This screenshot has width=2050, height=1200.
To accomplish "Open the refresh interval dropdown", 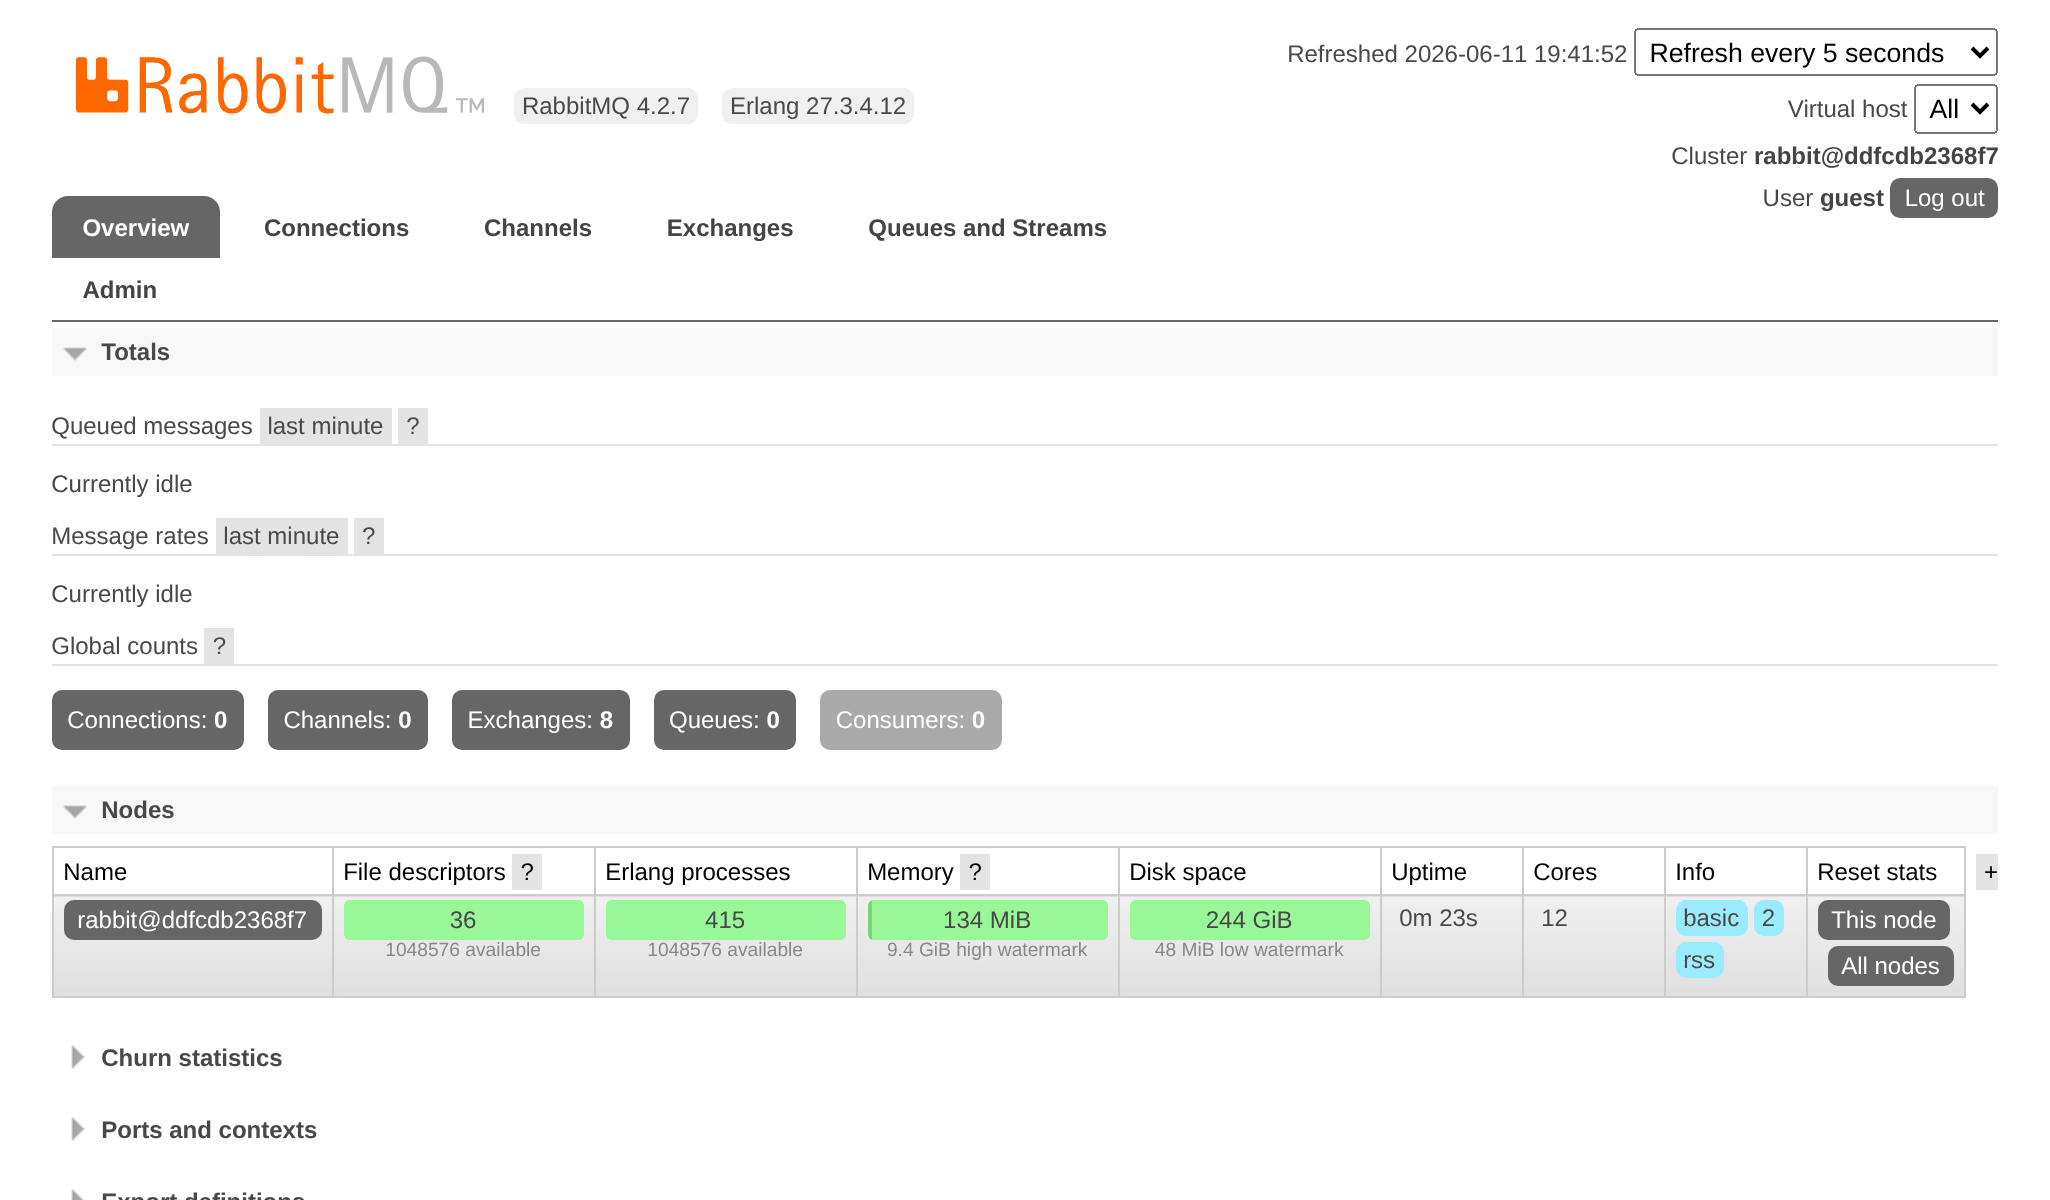I will [x=1816, y=52].
